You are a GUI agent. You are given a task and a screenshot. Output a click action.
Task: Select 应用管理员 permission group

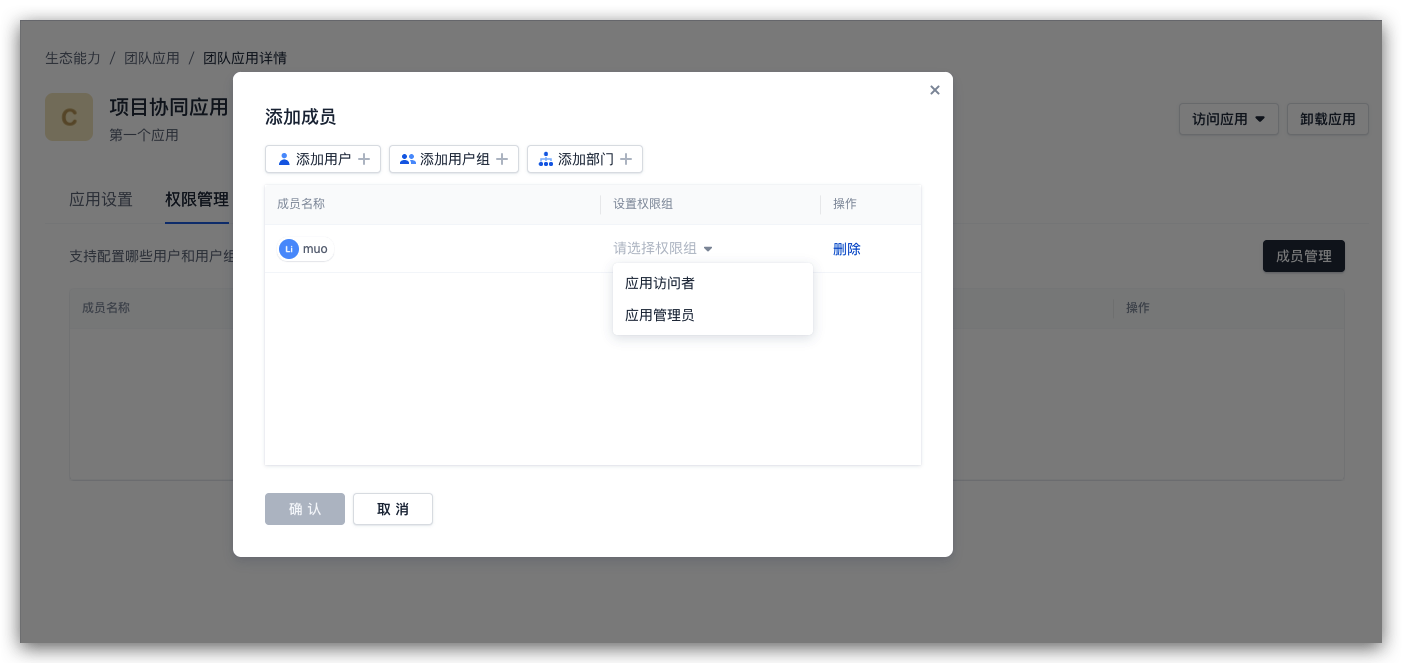coord(713,315)
